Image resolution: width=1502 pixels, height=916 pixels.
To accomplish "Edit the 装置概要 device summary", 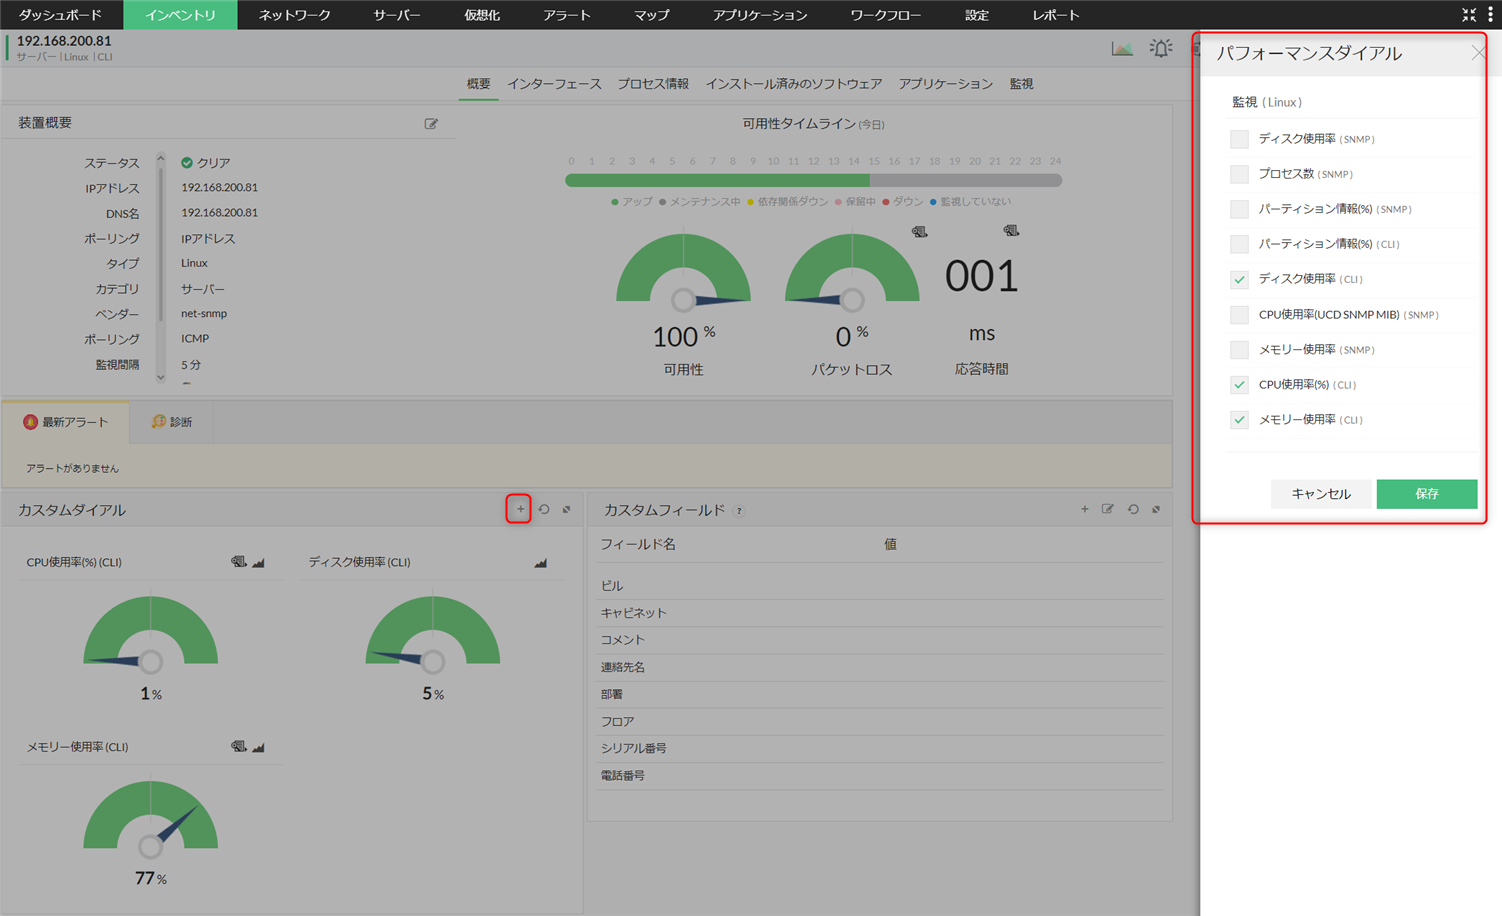I will [x=431, y=124].
